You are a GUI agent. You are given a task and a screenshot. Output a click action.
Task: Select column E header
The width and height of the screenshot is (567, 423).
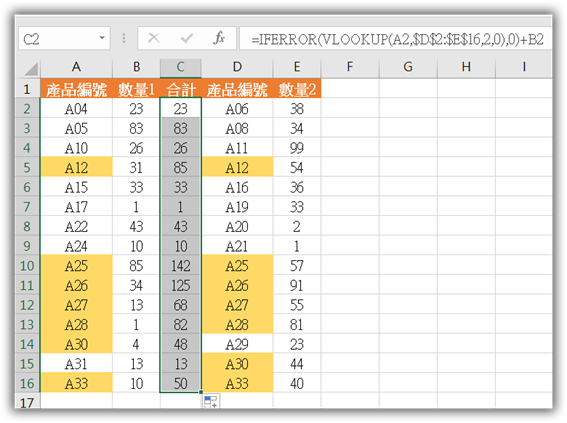click(297, 67)
